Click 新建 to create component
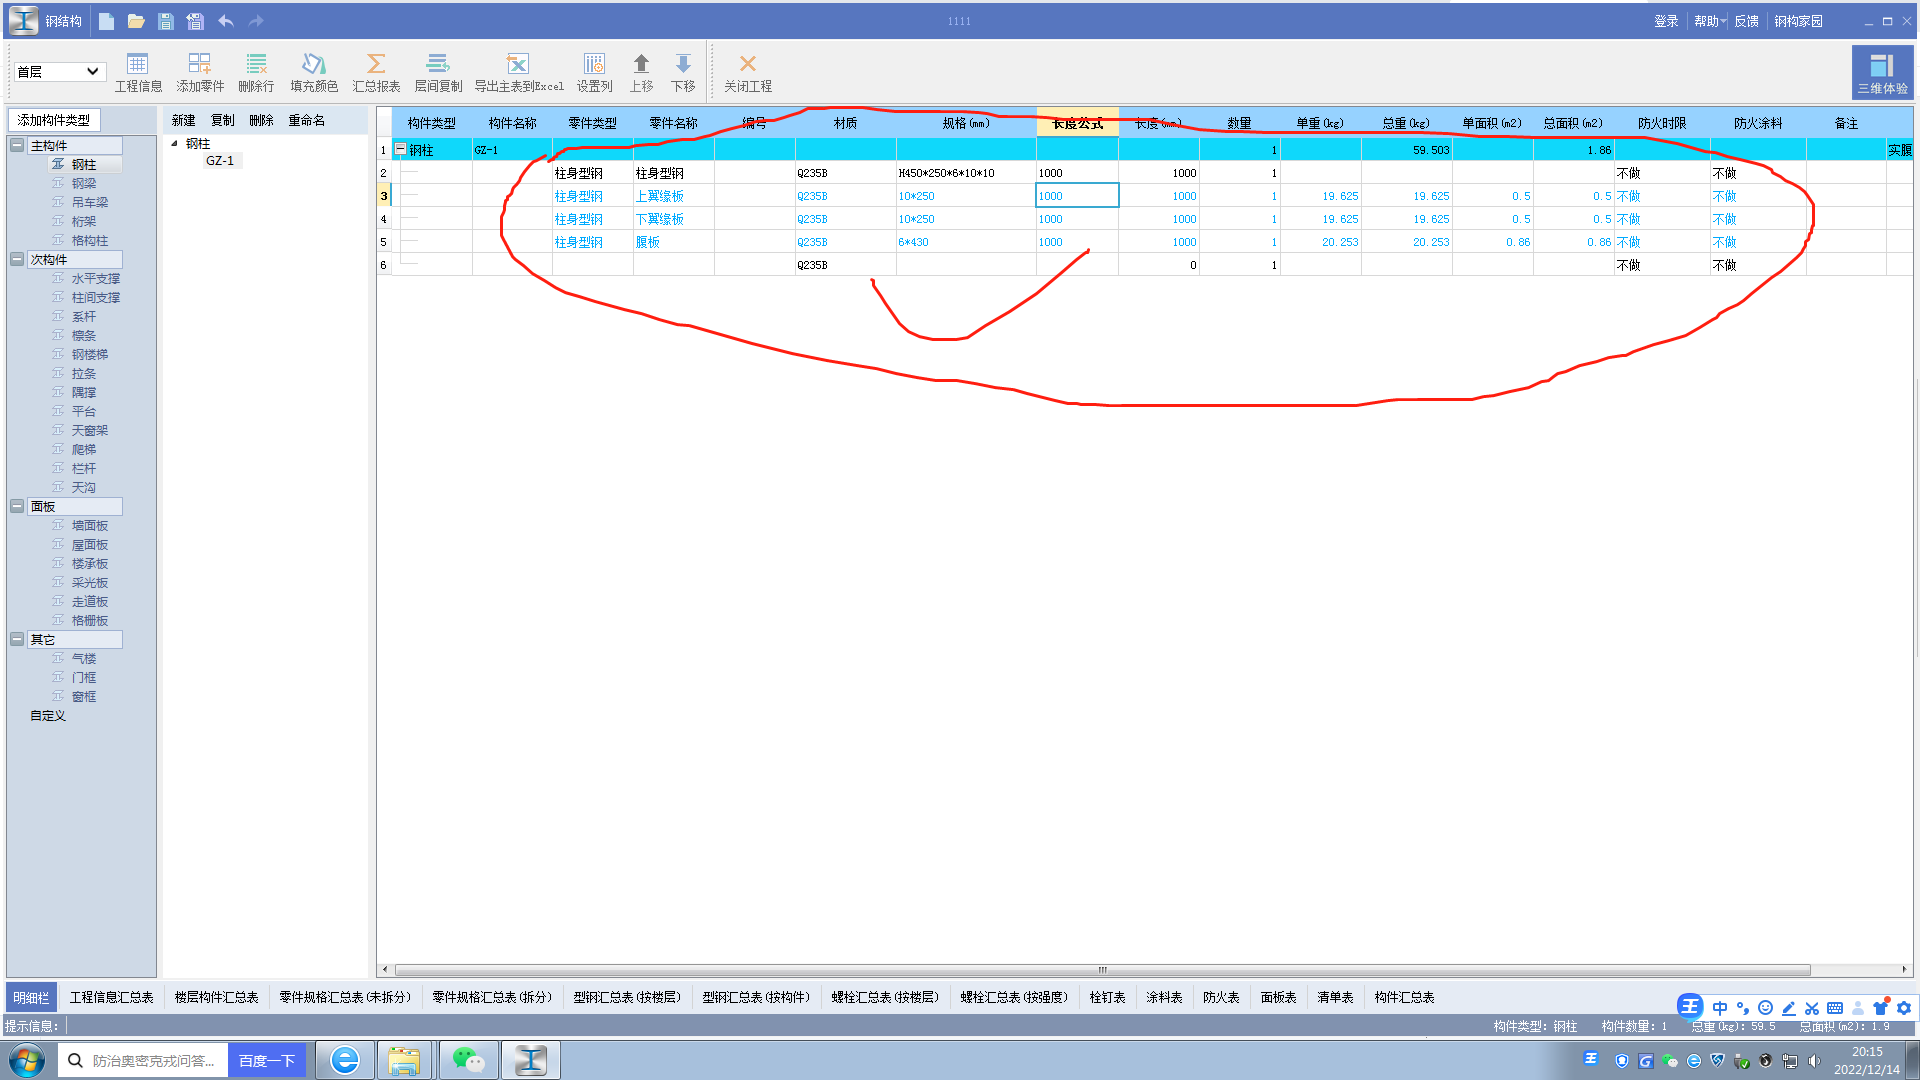1920x1080 pixels. pos(183,120)
